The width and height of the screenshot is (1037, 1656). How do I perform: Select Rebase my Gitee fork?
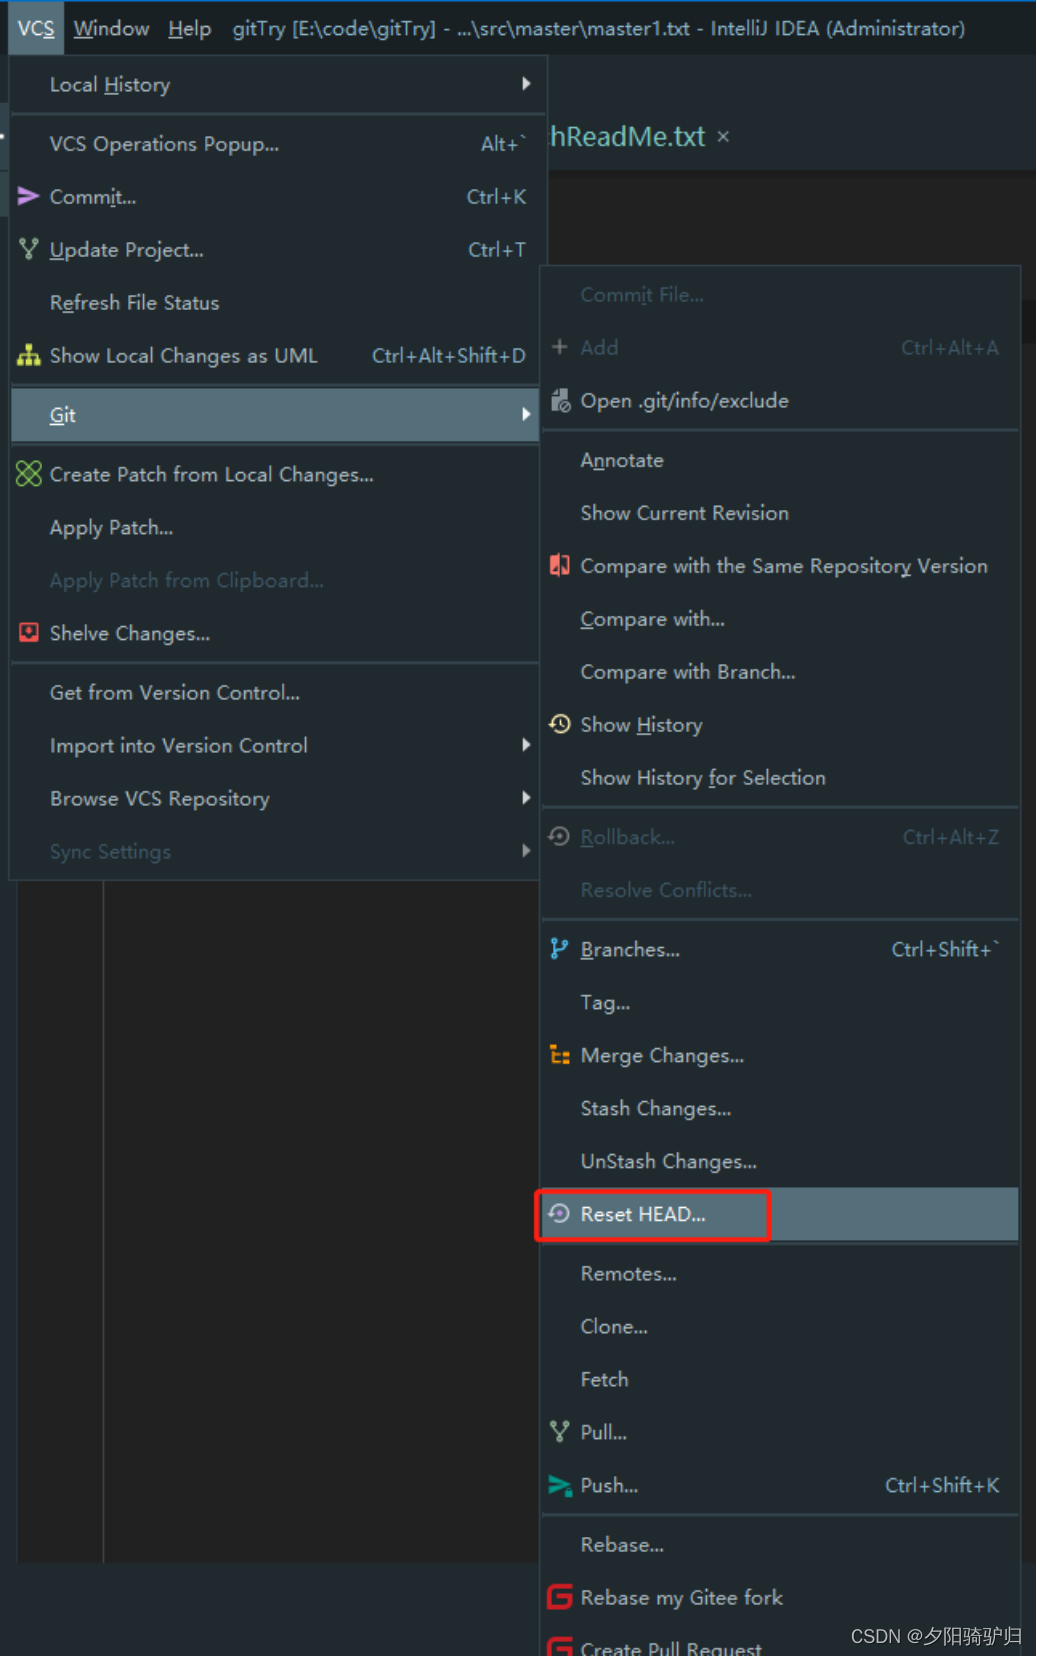[x=780, y=1597]
